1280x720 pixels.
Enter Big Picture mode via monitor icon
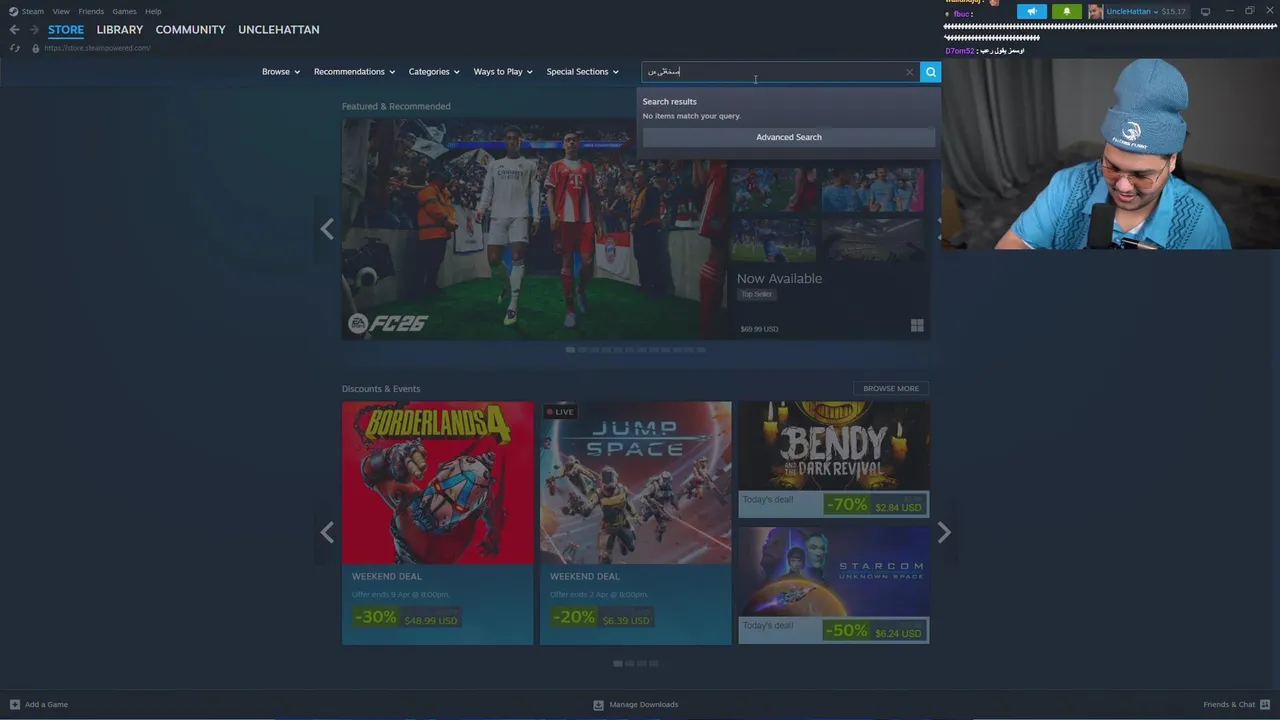[x=1205, y=12]
